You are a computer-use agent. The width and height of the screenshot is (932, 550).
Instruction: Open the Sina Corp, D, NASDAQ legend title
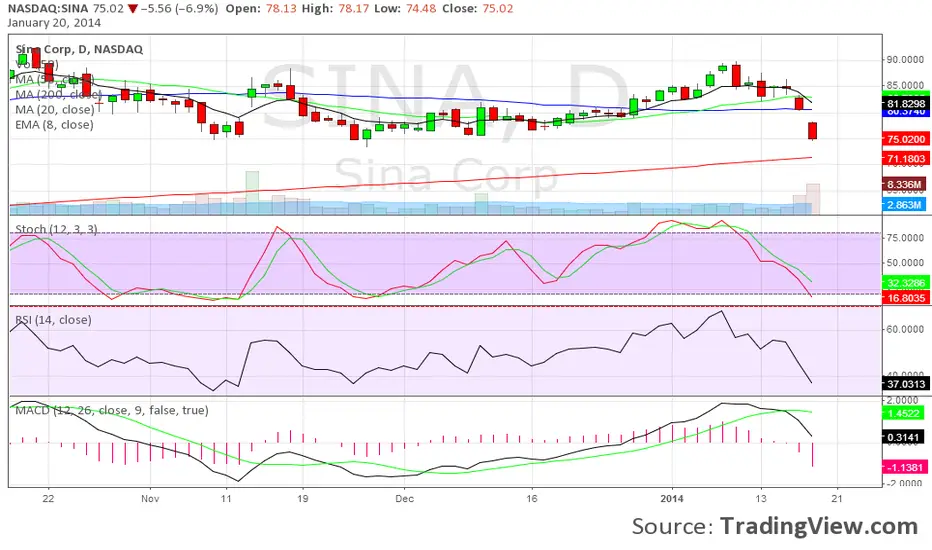(x=79, y=49)
